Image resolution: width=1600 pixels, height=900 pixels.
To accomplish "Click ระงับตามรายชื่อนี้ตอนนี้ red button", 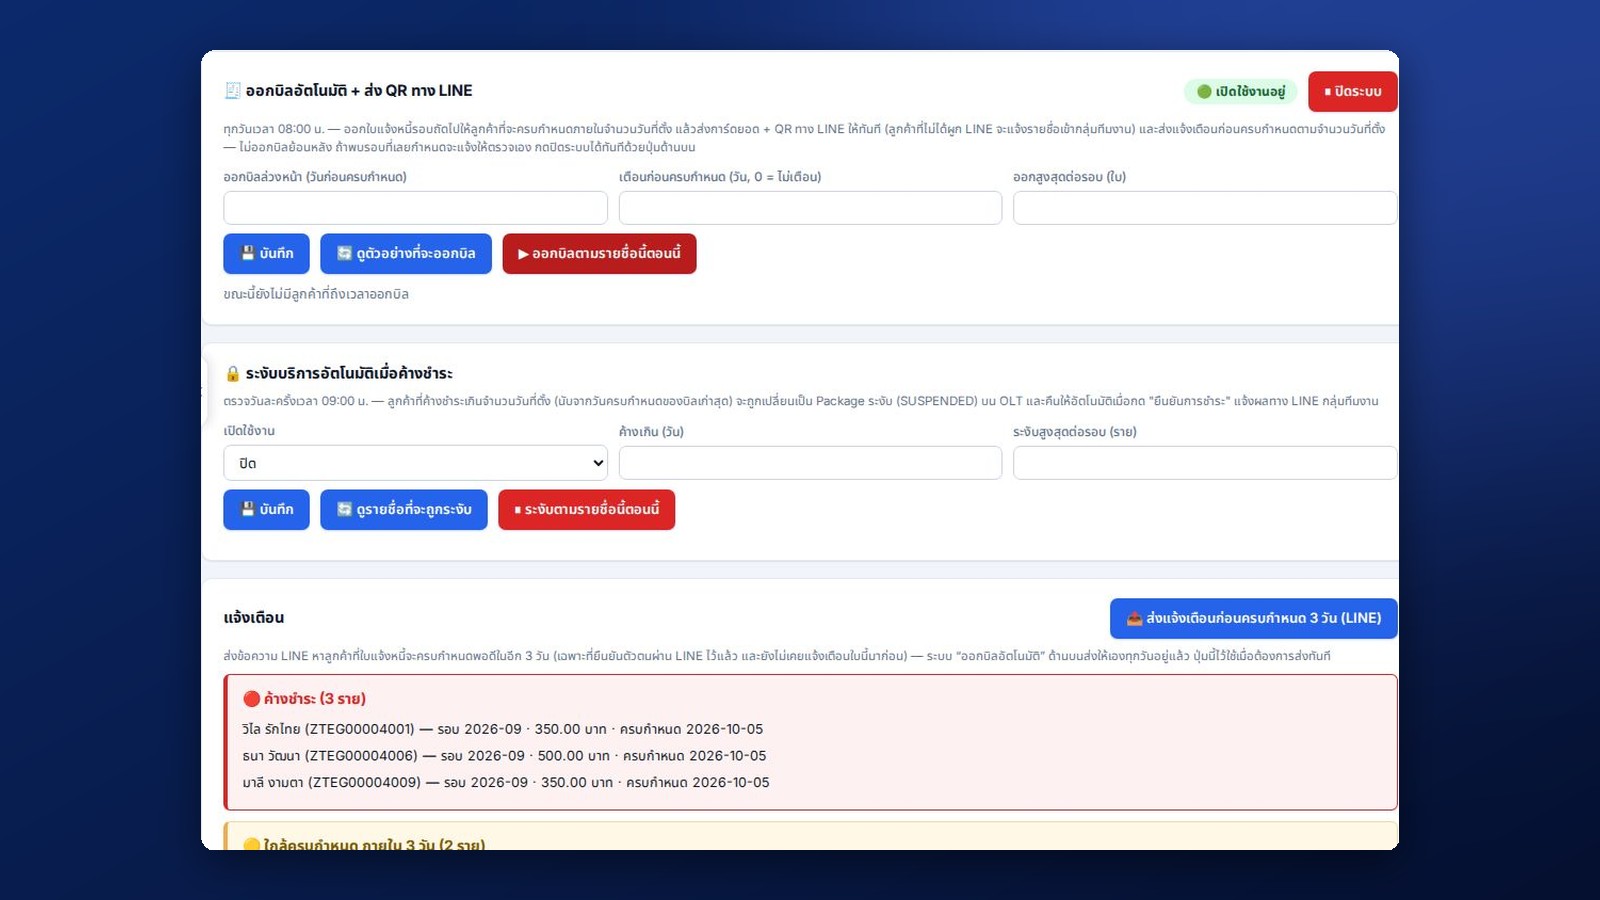I will click(587, 510).
